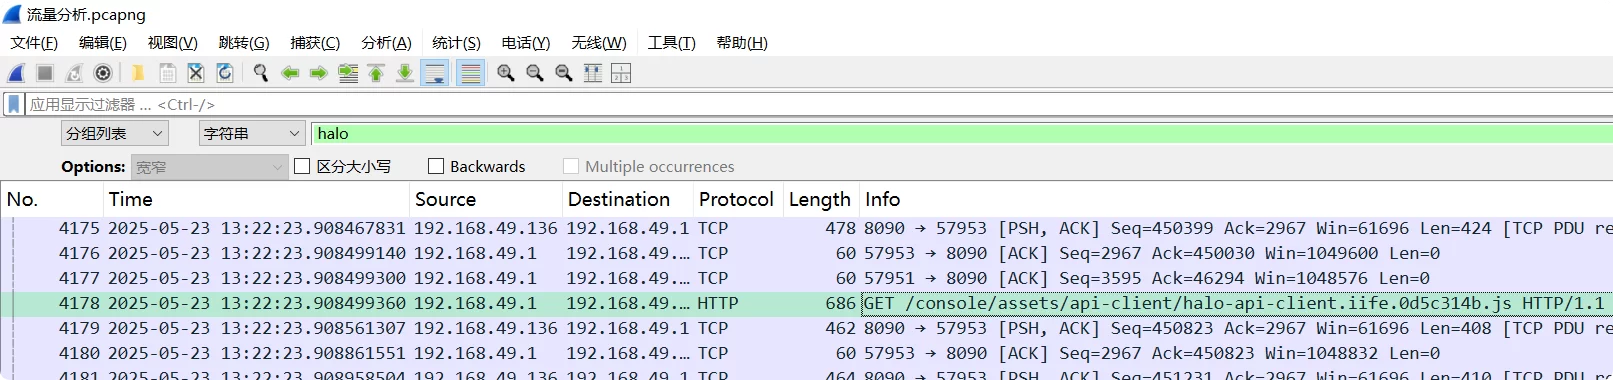
Task: Open the 电话(Y) menu
Action: [x=526, y=42]
